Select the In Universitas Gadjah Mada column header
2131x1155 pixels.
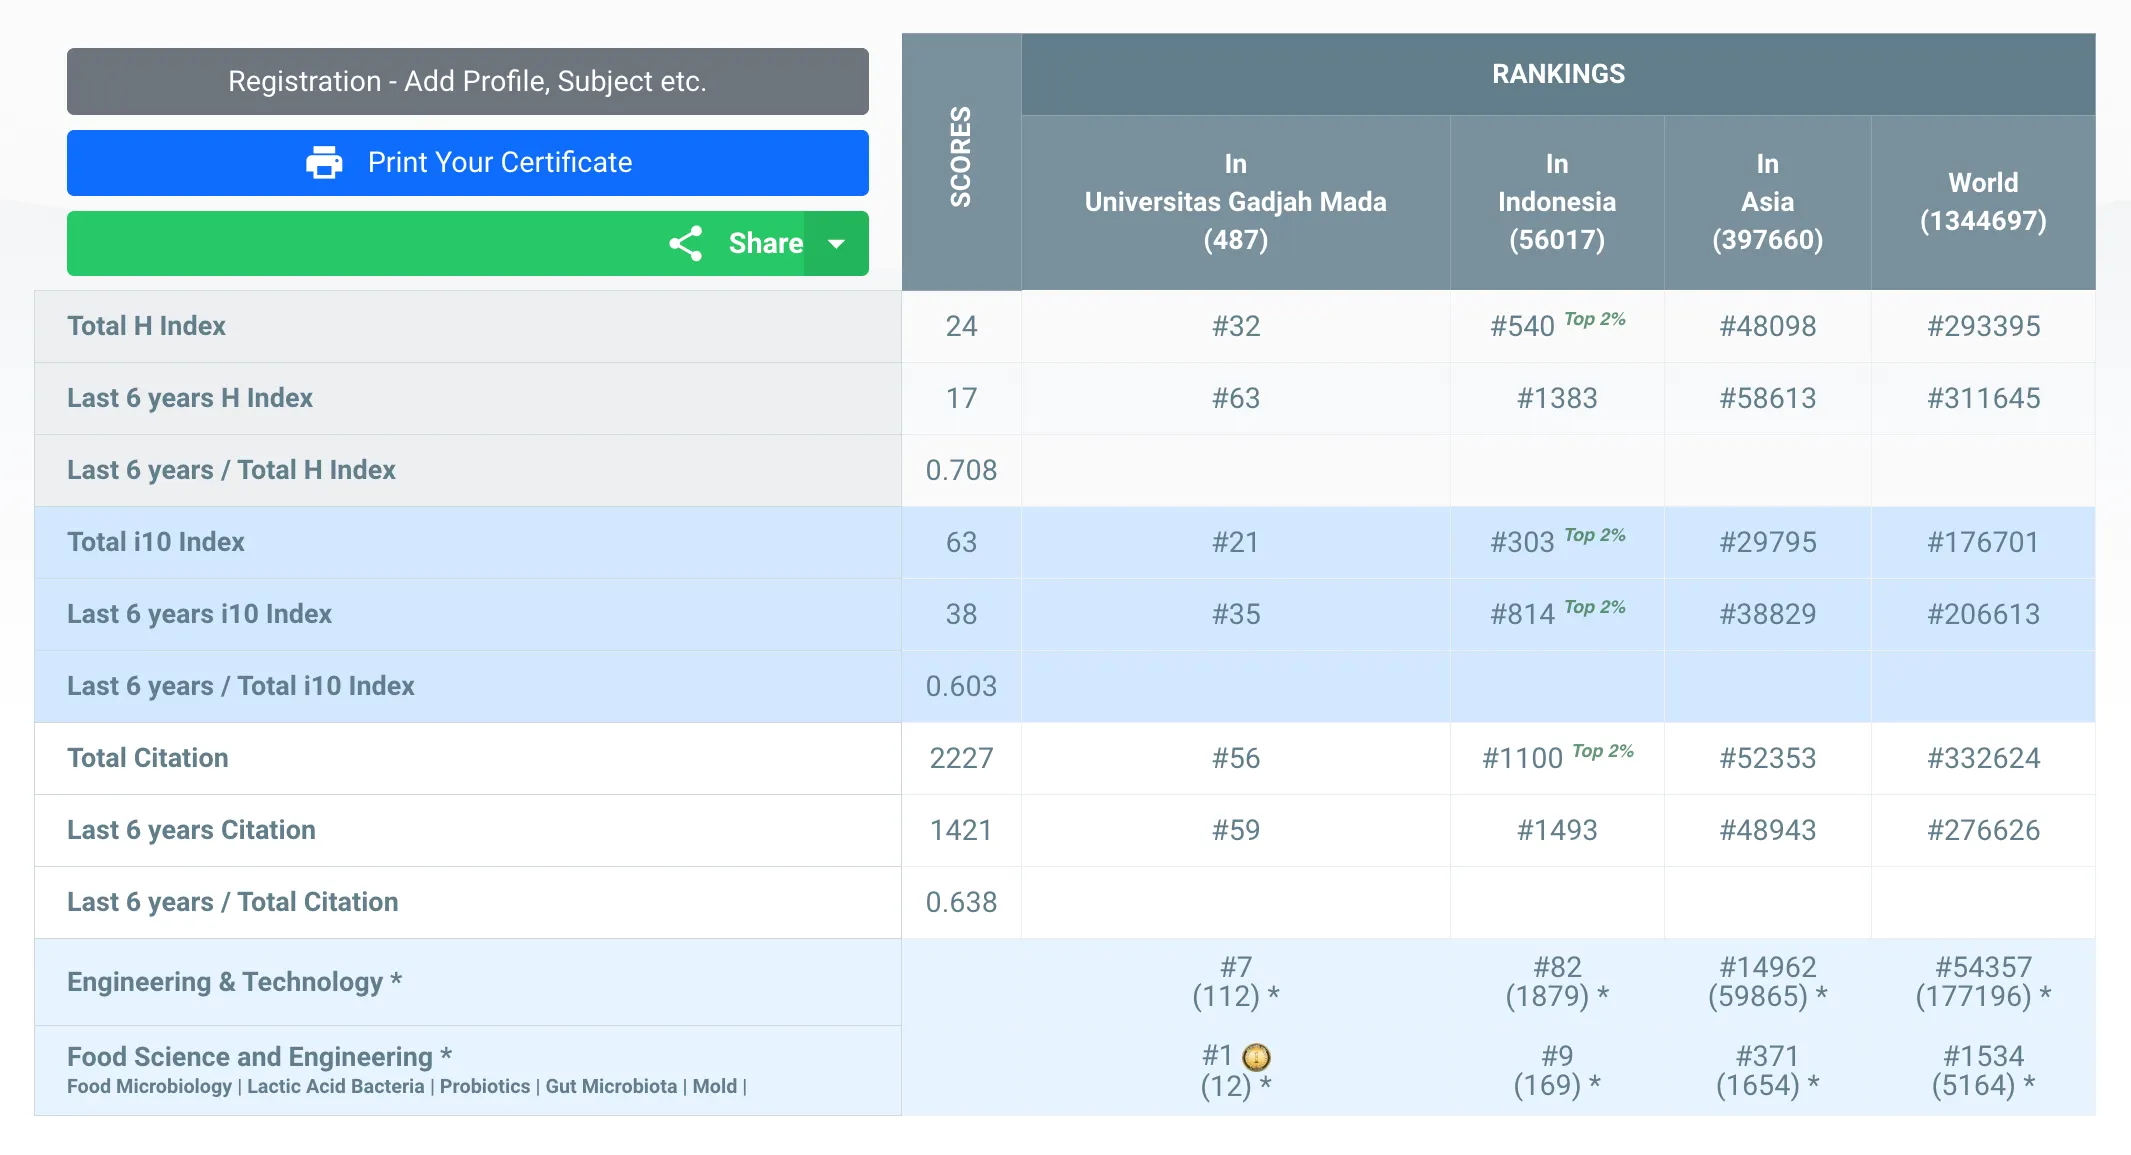click(x=1235, y=202)
